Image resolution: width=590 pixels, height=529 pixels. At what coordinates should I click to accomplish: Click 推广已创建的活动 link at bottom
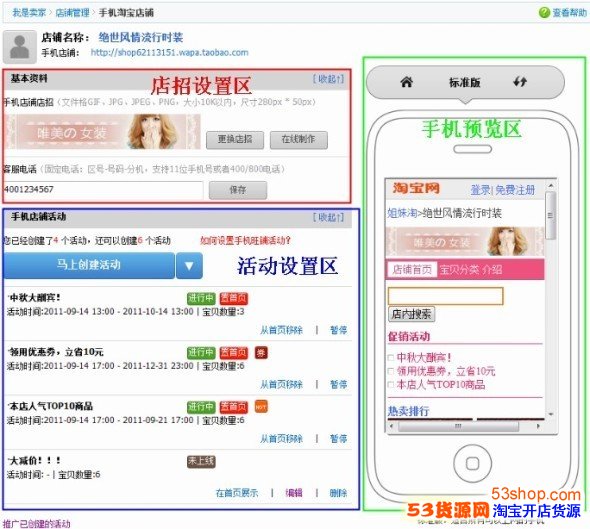pyautogui.click(x=36, y=523)
